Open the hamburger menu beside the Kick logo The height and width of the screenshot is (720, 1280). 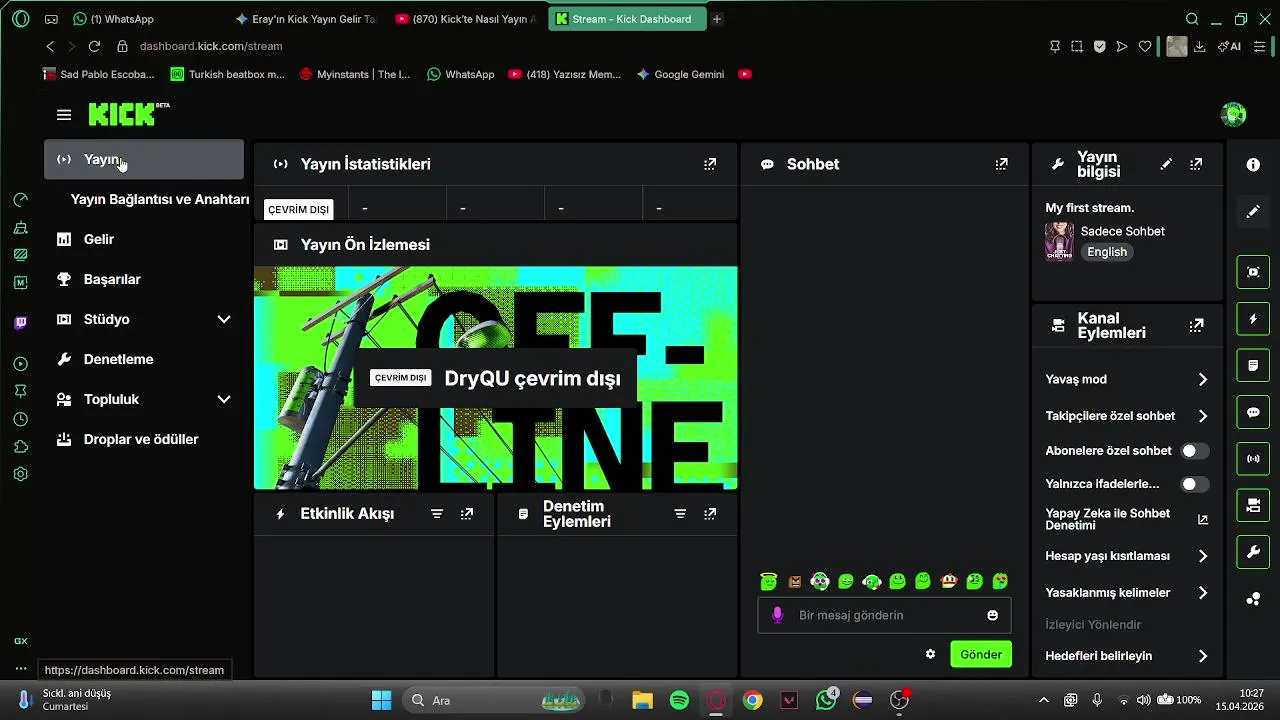pos(64,115)
